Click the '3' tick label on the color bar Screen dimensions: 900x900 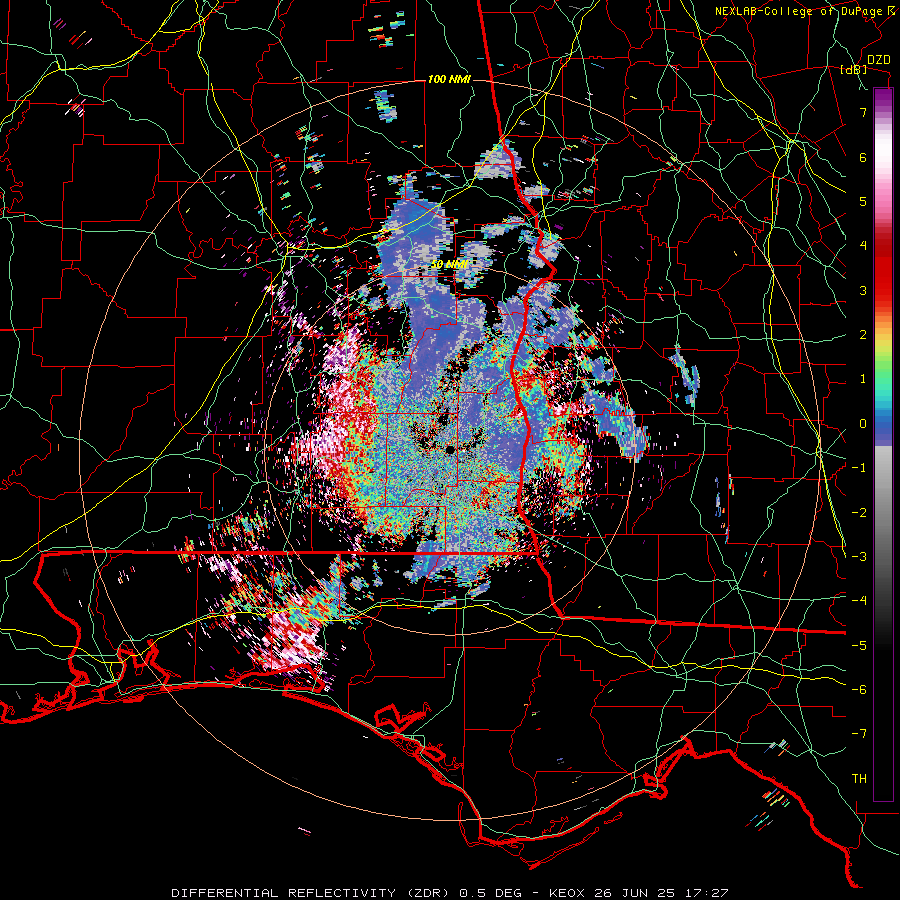[x=863, y=290]
